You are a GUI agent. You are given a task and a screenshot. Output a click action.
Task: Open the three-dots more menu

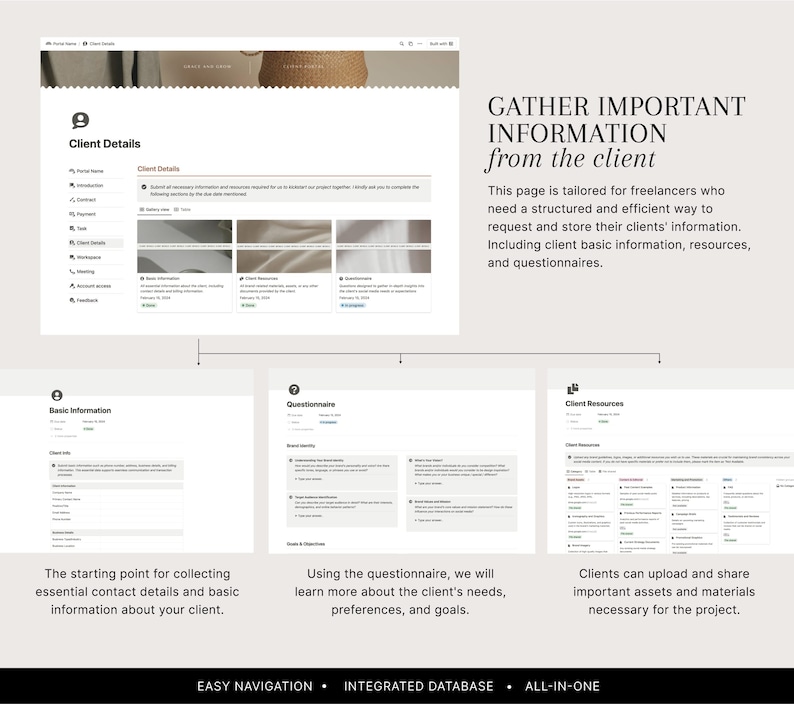click(x=419, y=44)
